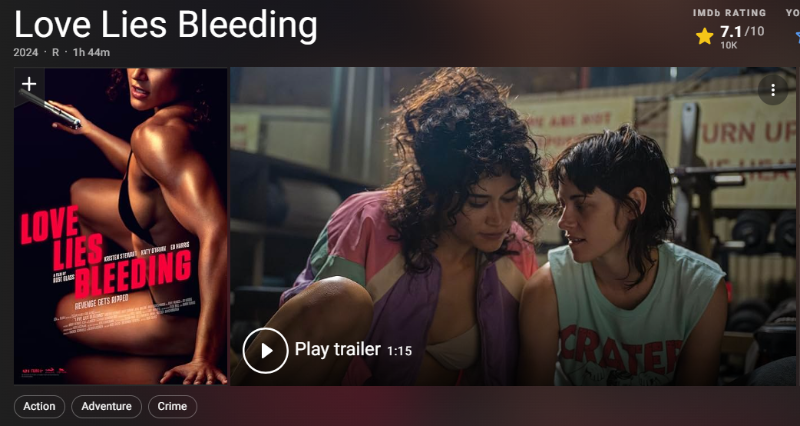Click the 1h 44m runtime text
This screenshot has height=426, width=800.
coord(91,53)
